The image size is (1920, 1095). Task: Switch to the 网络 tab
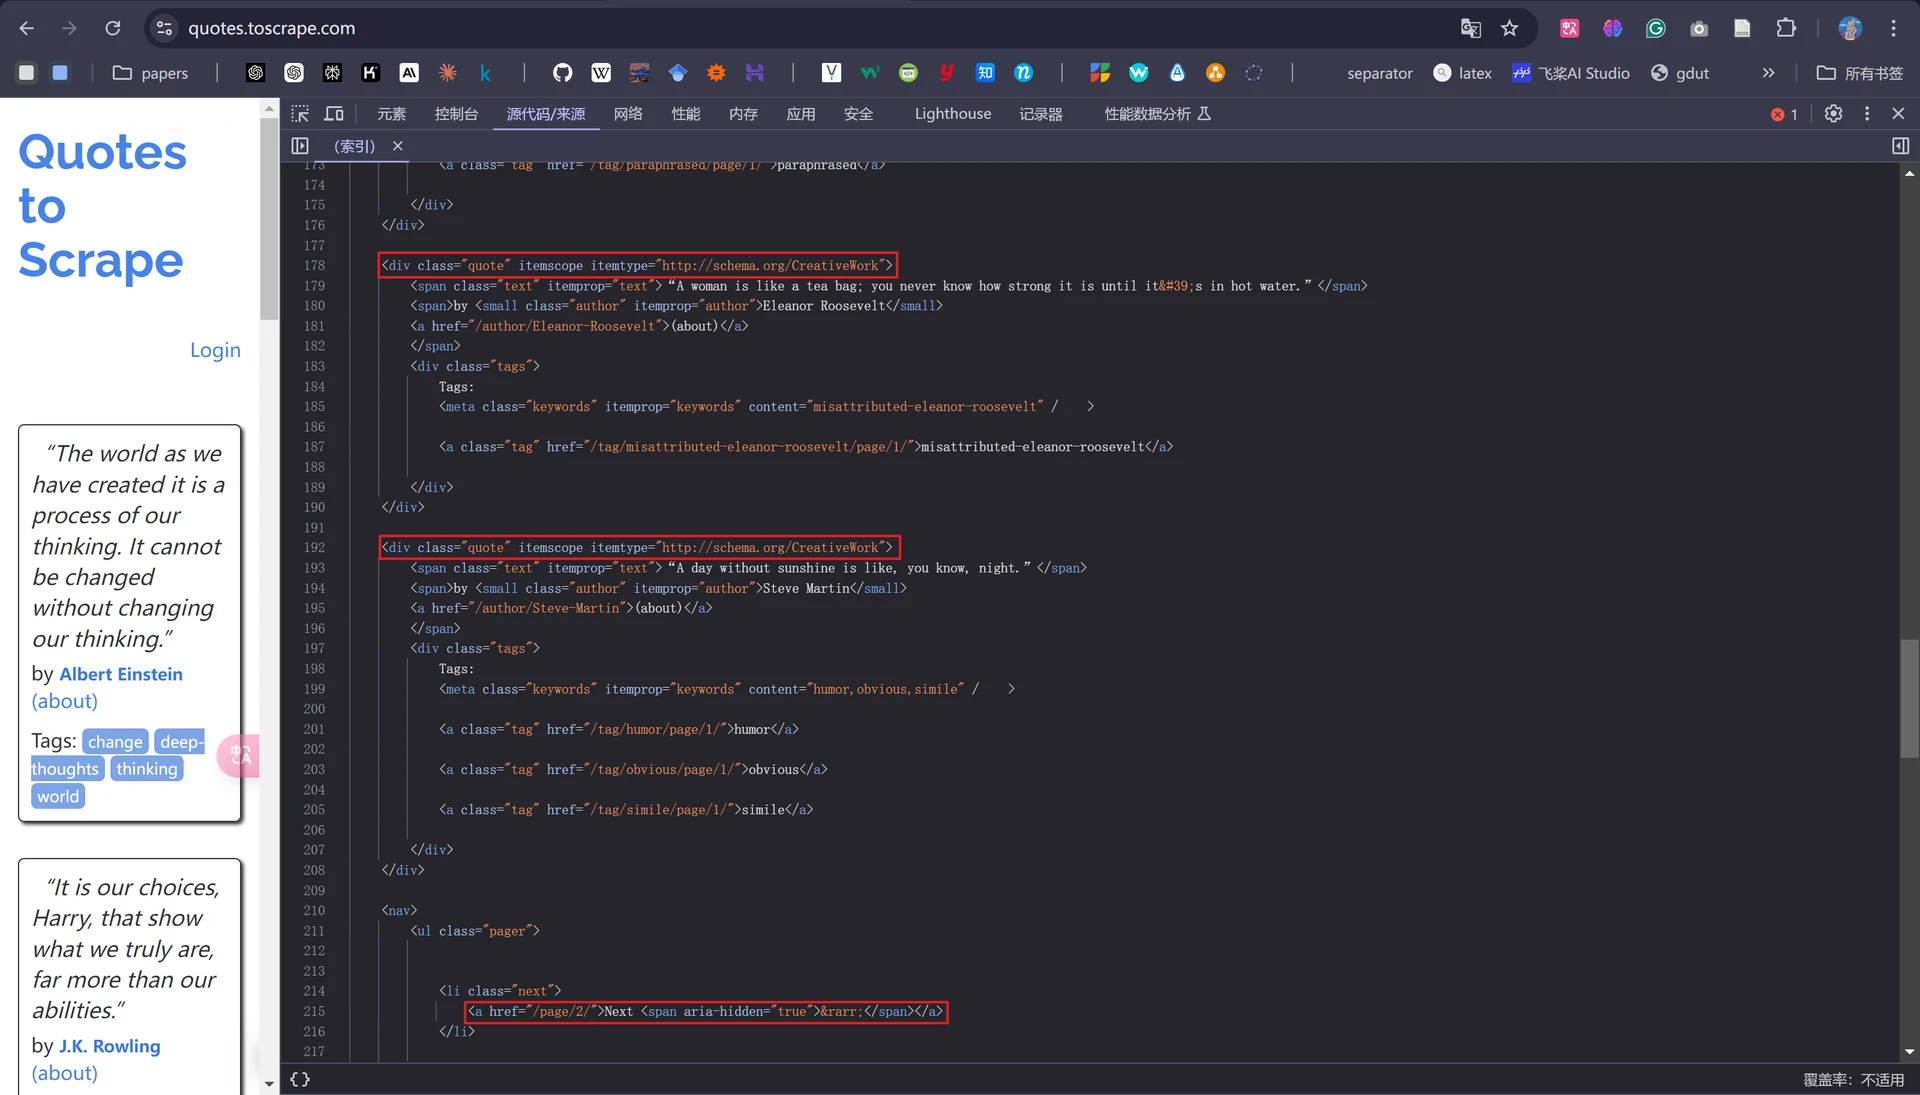(x=628, y=114)
